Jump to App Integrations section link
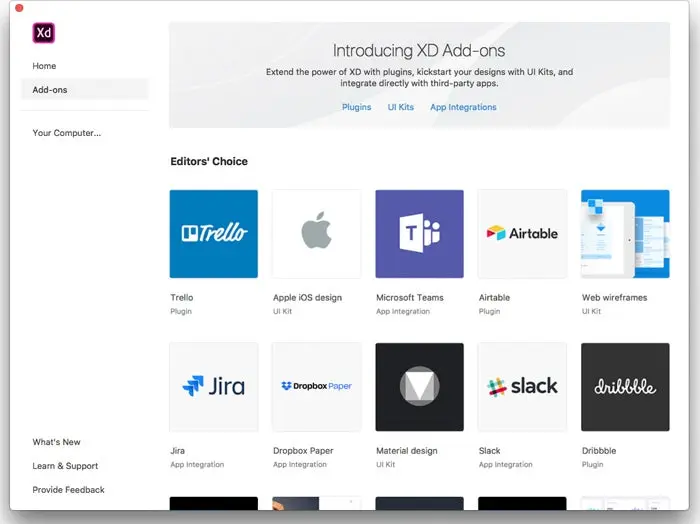The image size is (700, 524). [x=463, y=107]
